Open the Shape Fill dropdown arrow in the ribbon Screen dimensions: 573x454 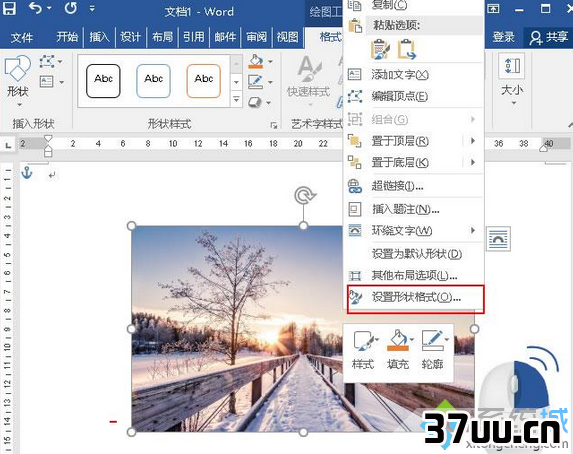271,61
